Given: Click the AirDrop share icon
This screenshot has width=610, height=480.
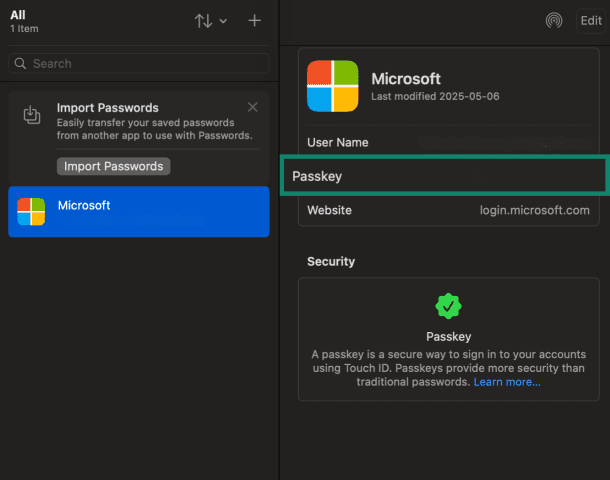Looking at the screenshot, I should pyautogui.click(x=554, y=21).
